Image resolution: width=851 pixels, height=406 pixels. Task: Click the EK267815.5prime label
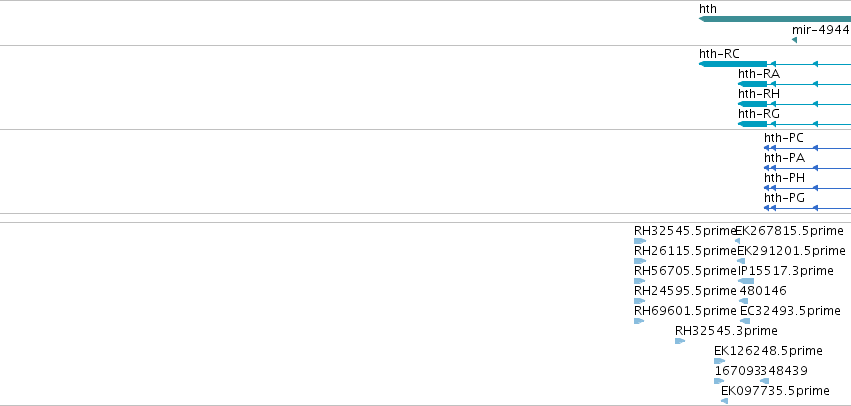tap(790, 231)
